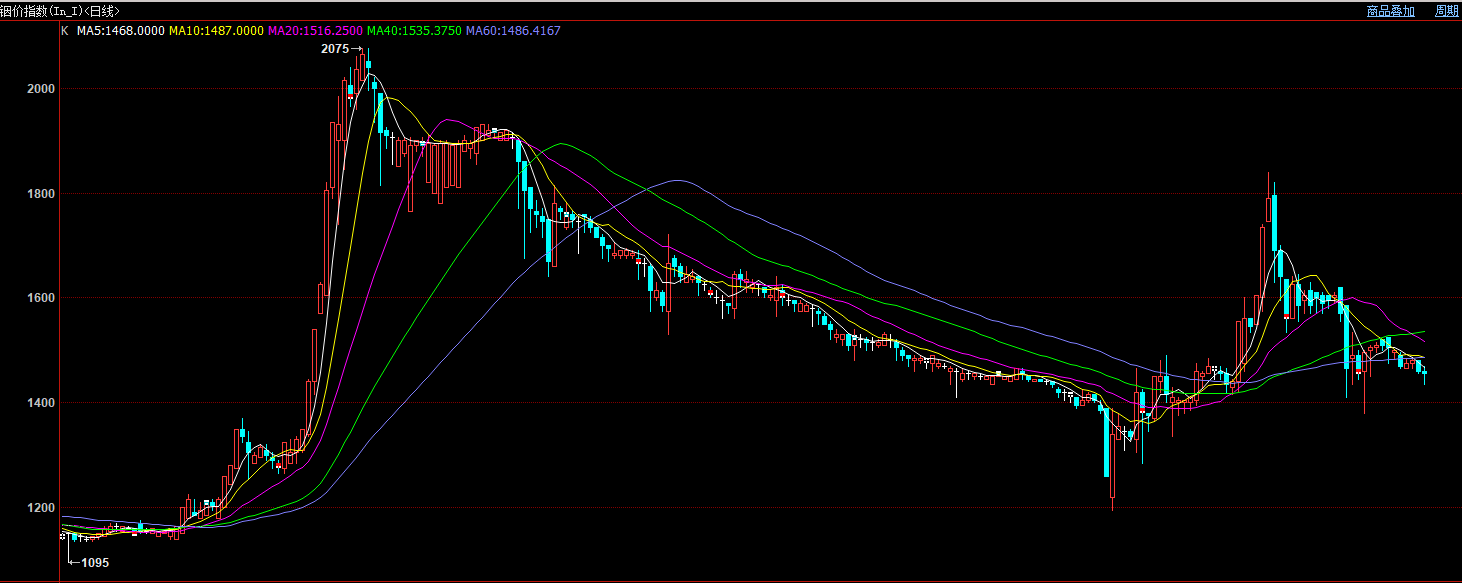Select the K indicator label
This screenshot has height=583, width=1462.
(x=65, y=31)
